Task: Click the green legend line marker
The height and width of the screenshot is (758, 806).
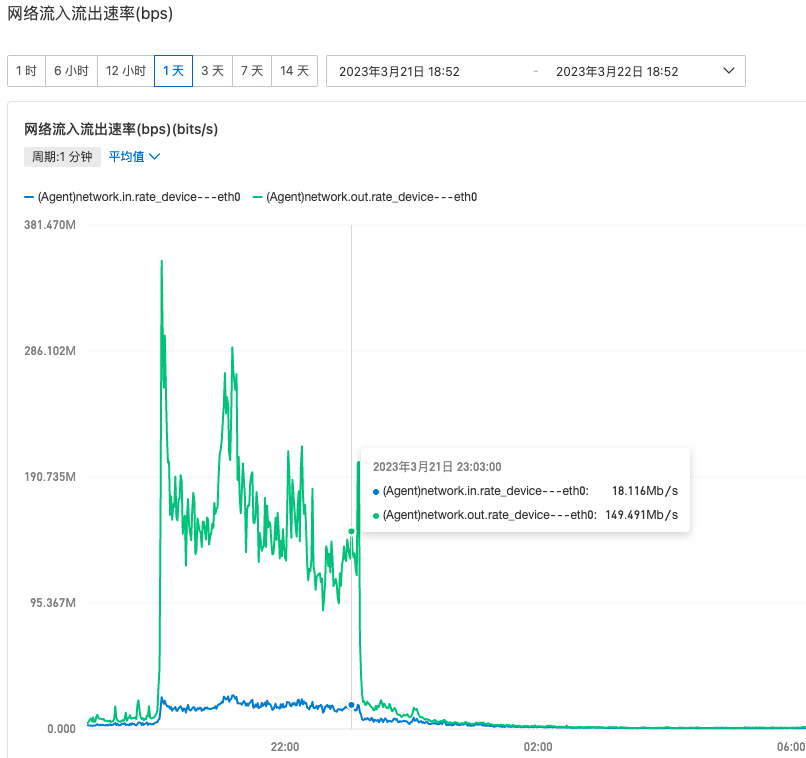Action: coord(257,197)
